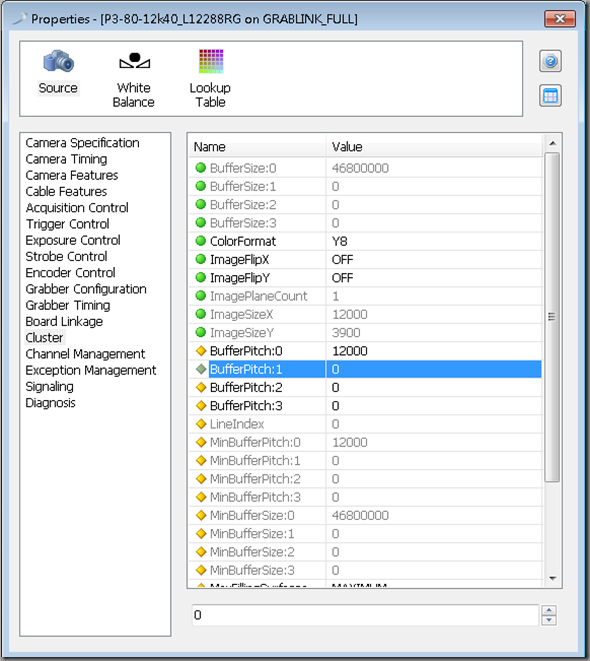Click the table view icon below help
Screen dimensions: 590x661
tap(550, 96)
